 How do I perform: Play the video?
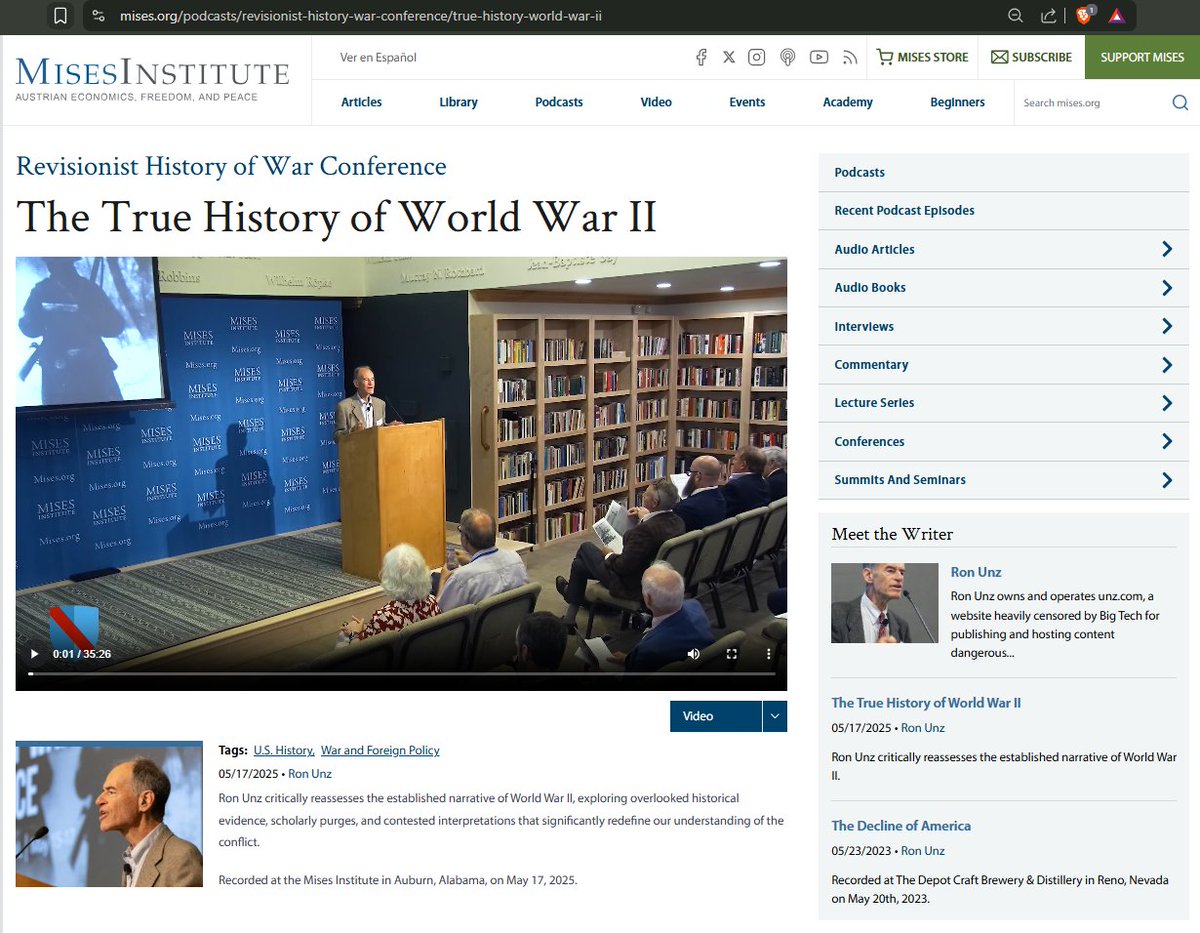34,654
